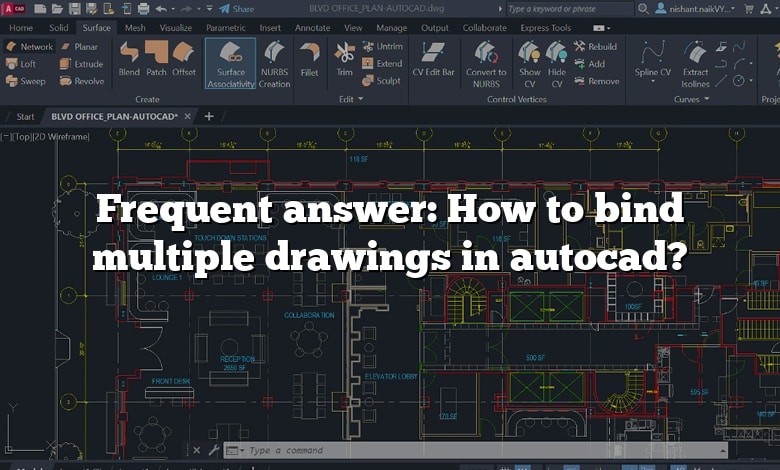Open the Top view control

click(21, 137)
